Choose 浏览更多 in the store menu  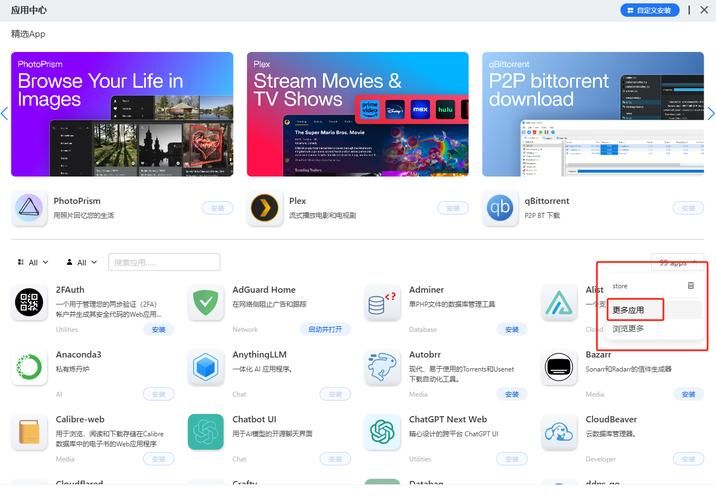(629, 329)
